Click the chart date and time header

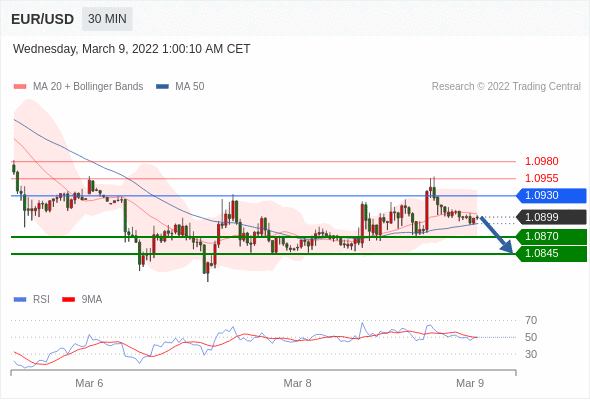point(132,49)
